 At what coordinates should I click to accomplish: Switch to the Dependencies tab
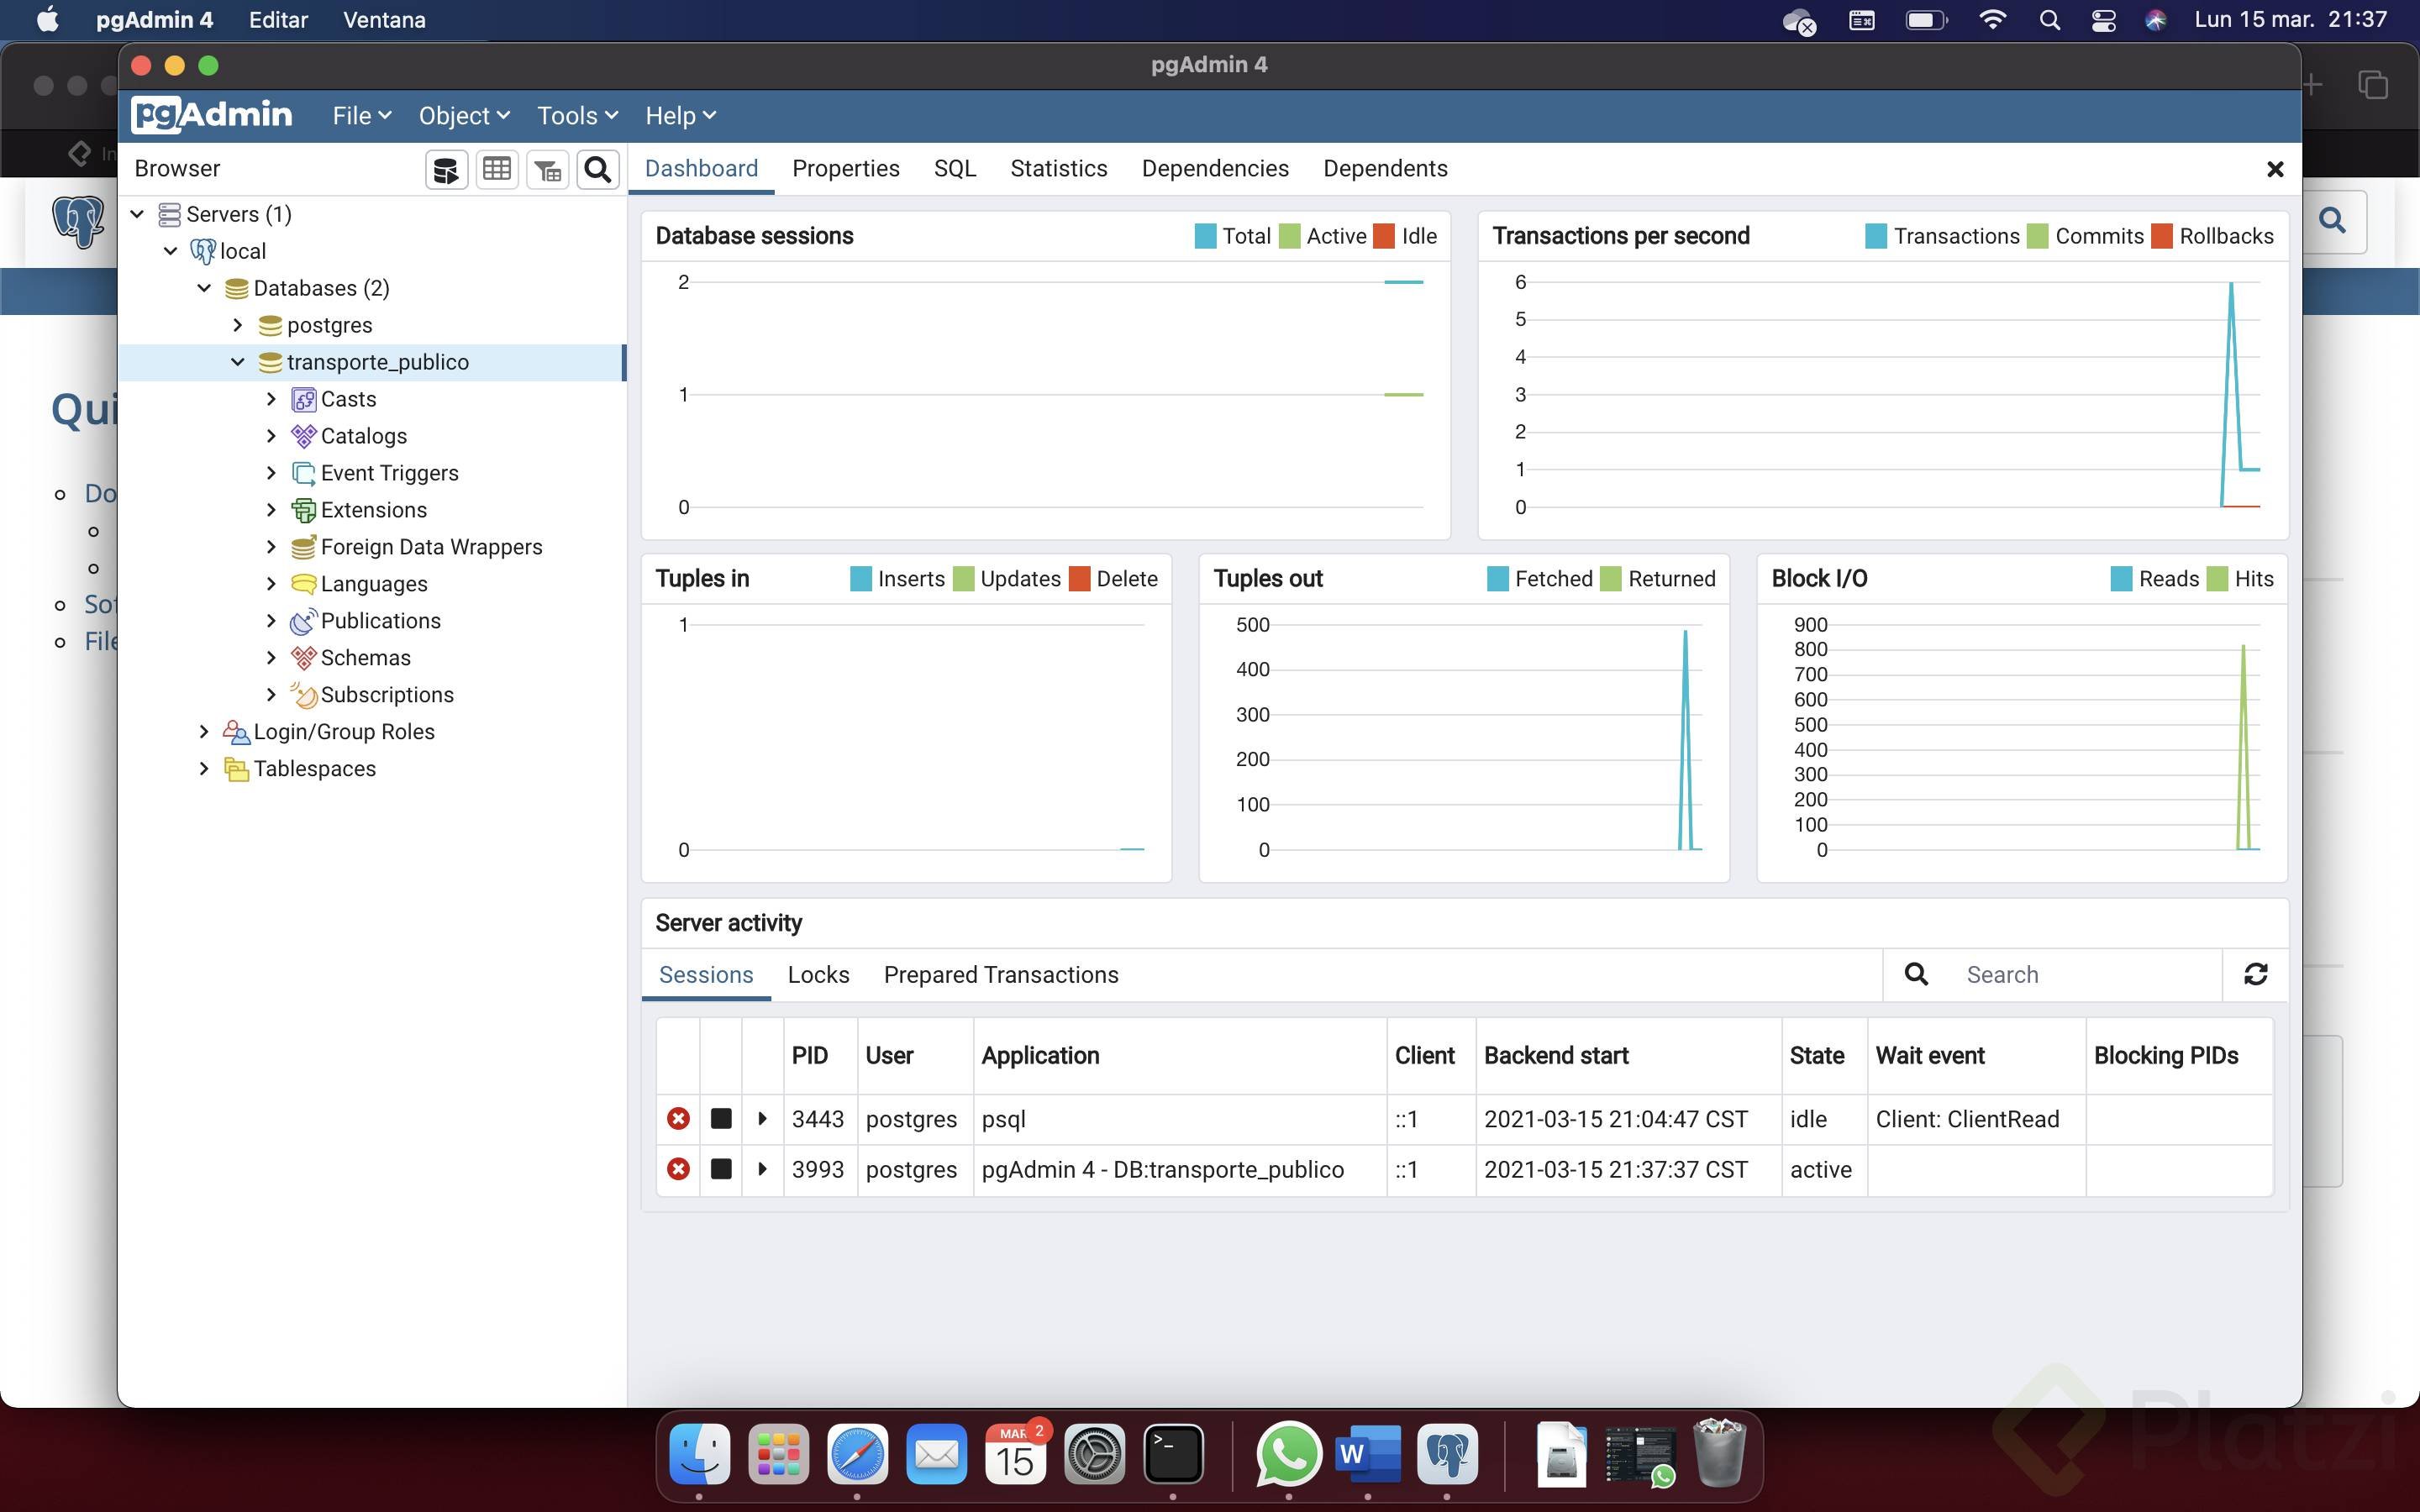point(1215,169)
